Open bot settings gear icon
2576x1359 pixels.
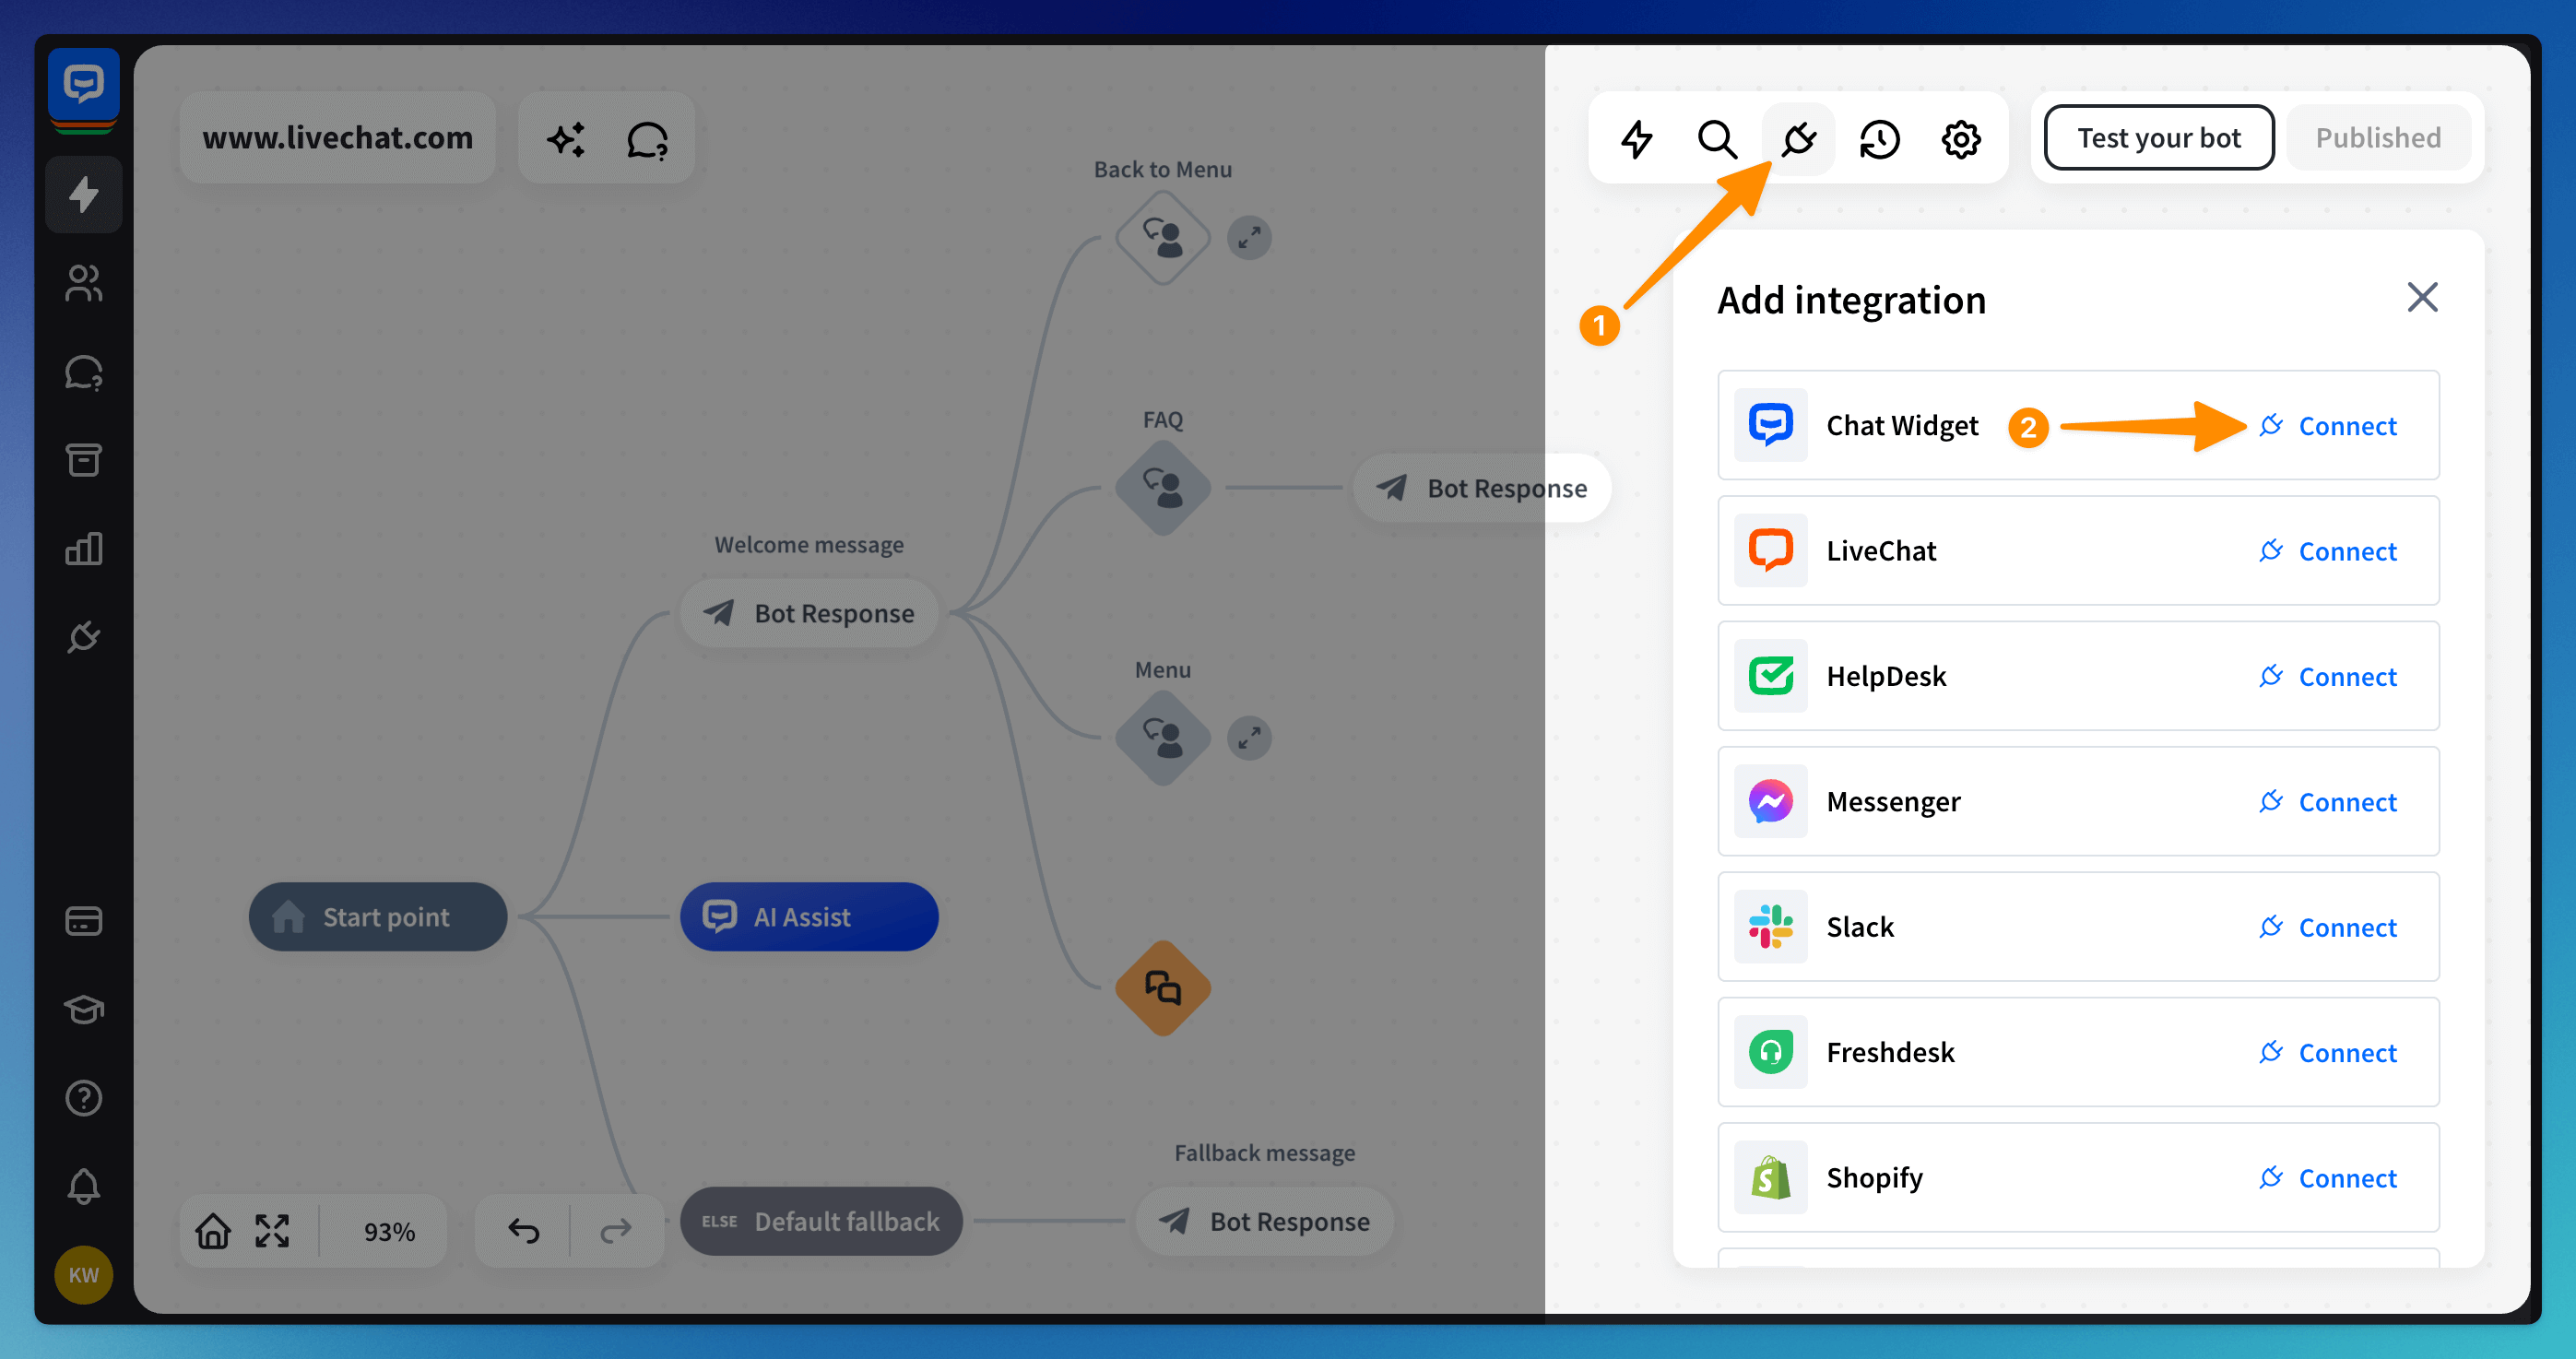point(1960,139)
